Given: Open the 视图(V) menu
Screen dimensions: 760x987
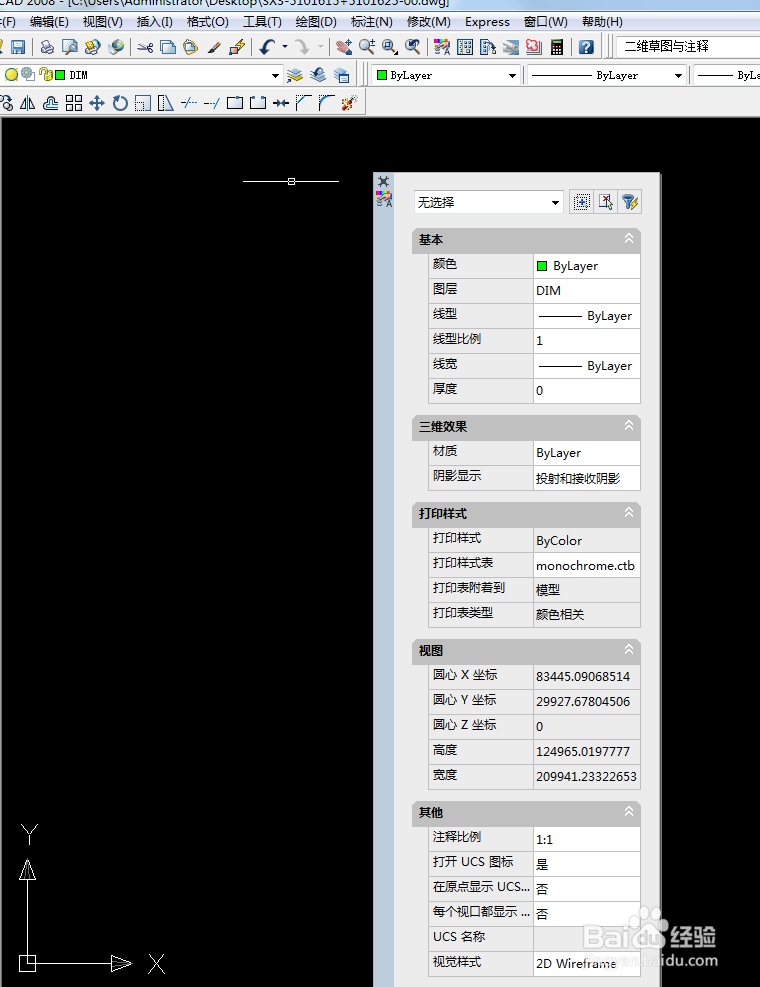Looking at the screenshot, I should coord(103,22).
